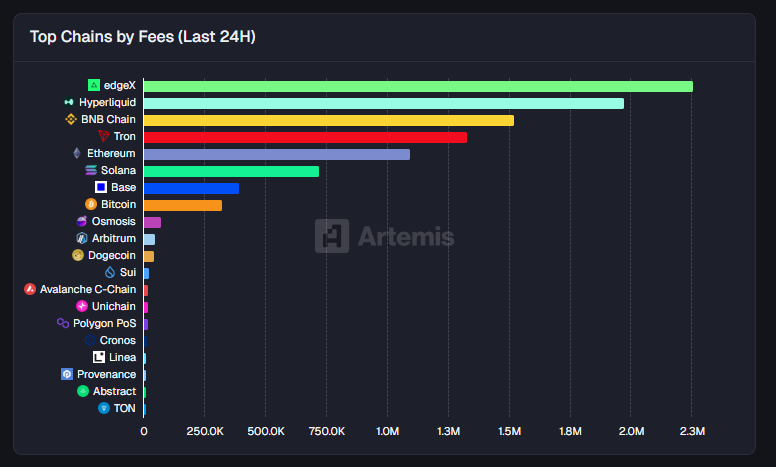Image resolution: width=776 pixels, height=467 pixels.
Task: Click the BNB Chain logo icon
Action: tap(71, 120)
